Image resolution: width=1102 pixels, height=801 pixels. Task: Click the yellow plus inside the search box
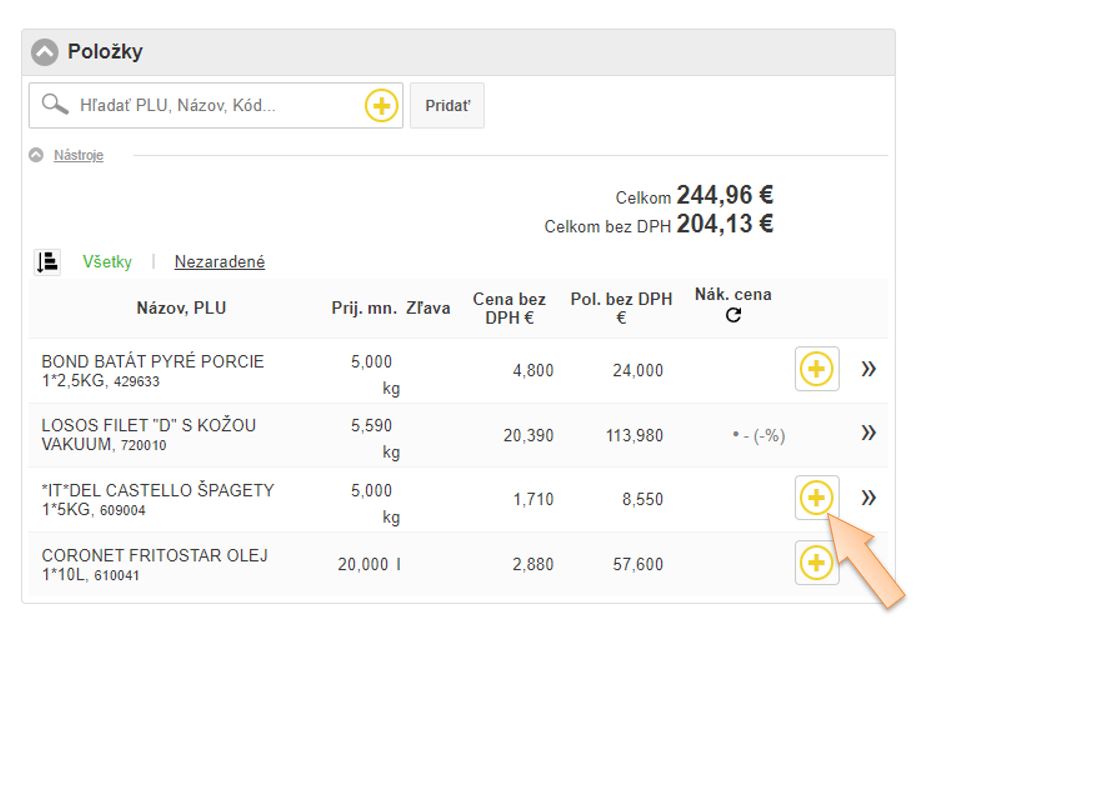[x=381, y=105]
